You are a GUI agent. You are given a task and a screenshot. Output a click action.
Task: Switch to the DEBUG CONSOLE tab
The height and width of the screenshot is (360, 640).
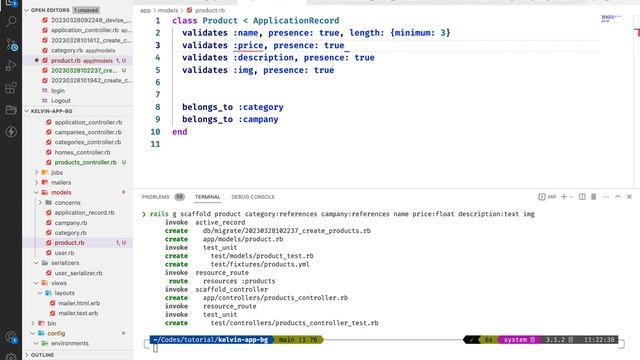(253, 197)
